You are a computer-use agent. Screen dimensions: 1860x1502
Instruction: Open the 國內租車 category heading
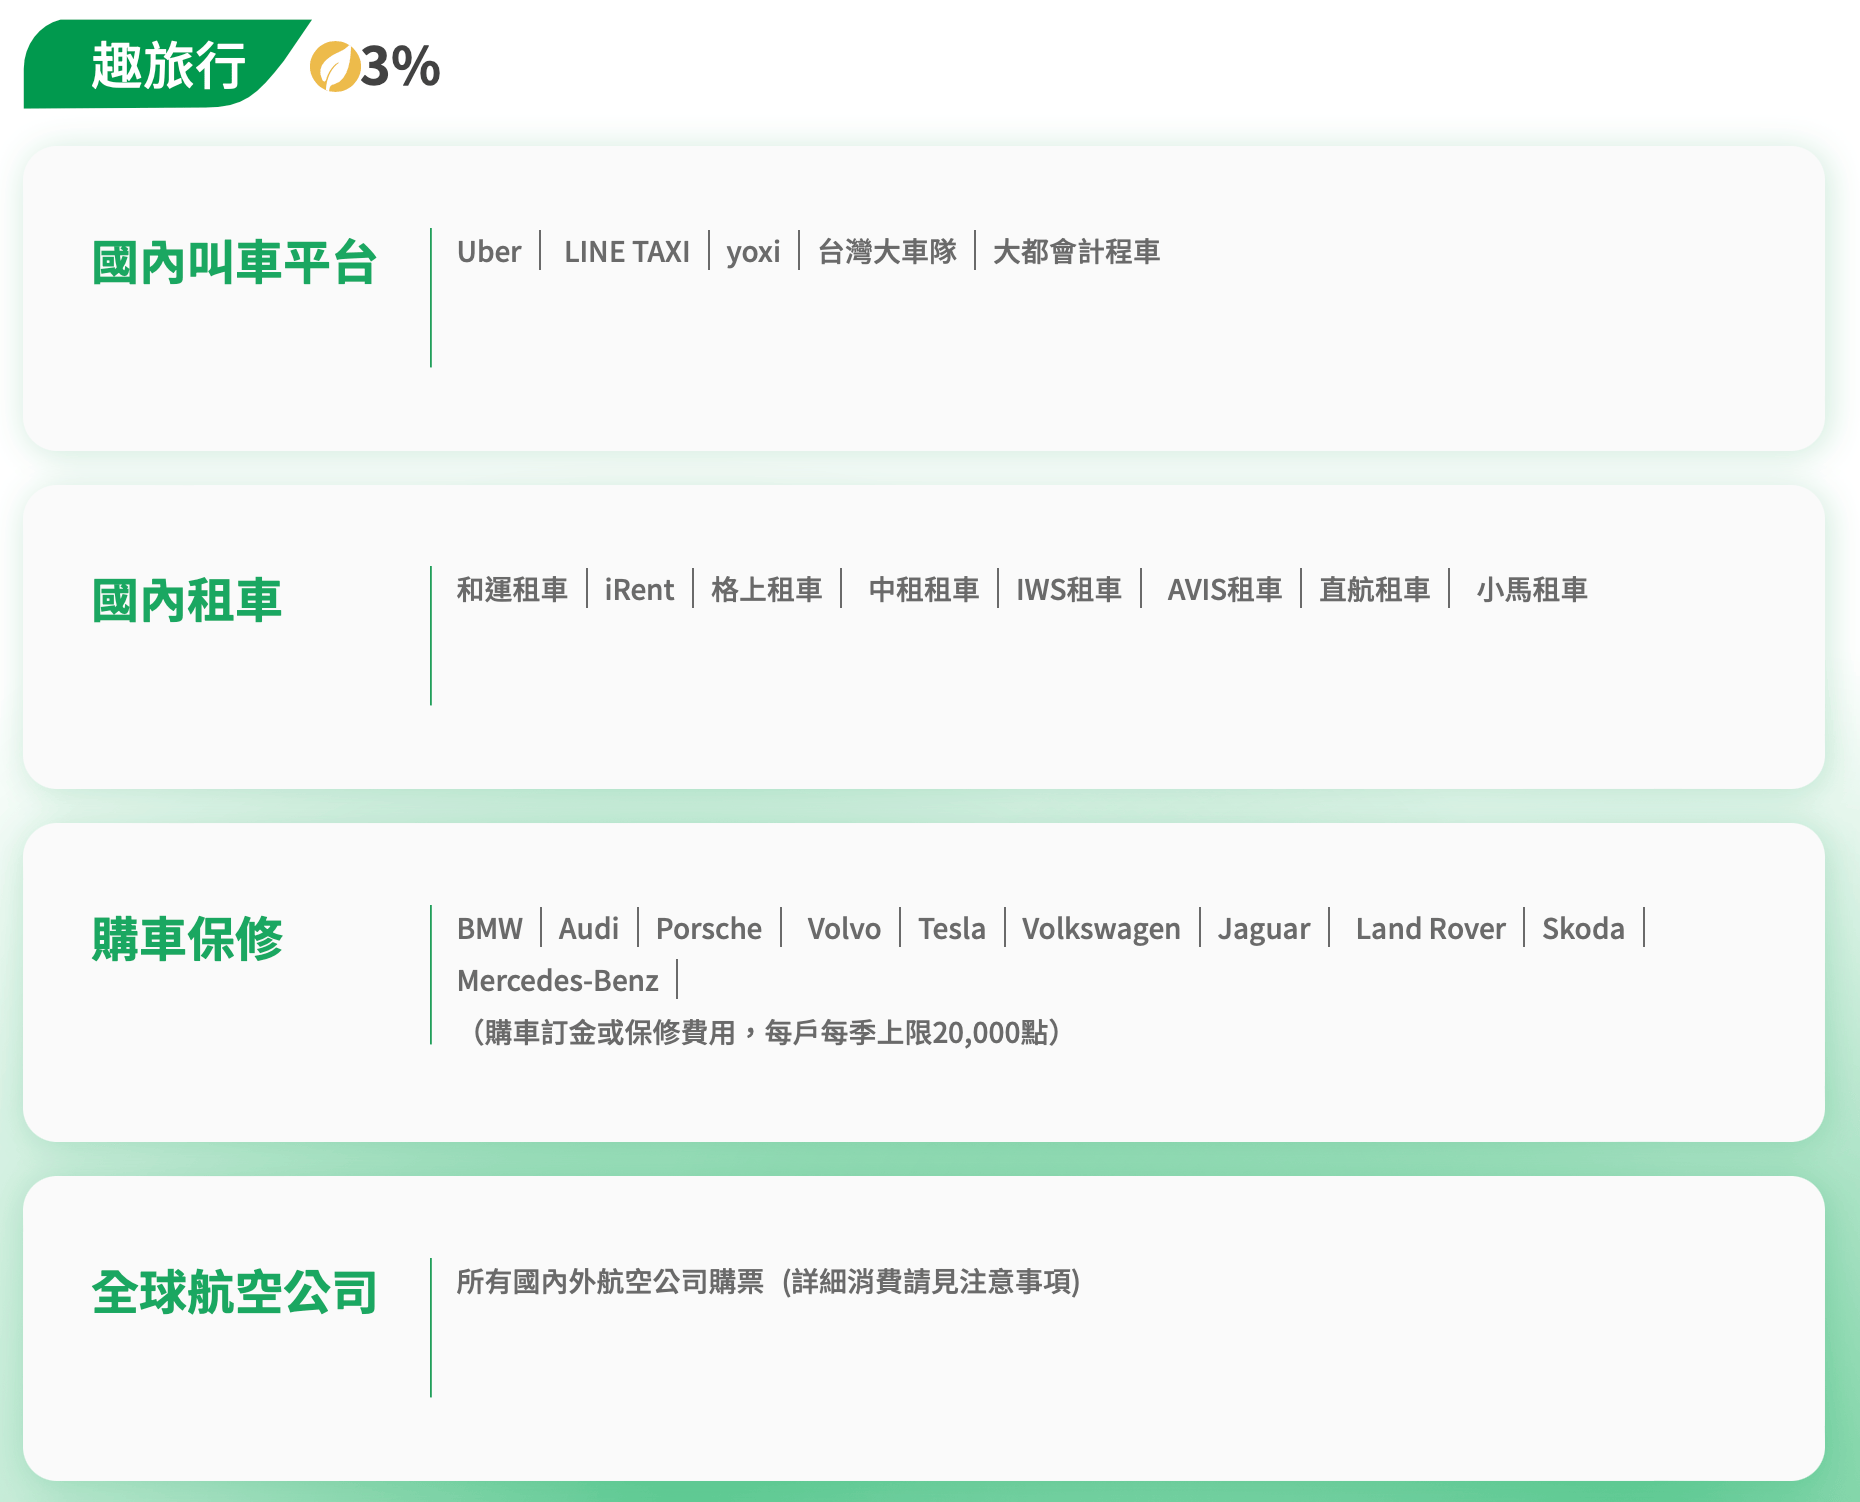click(187, 601)
